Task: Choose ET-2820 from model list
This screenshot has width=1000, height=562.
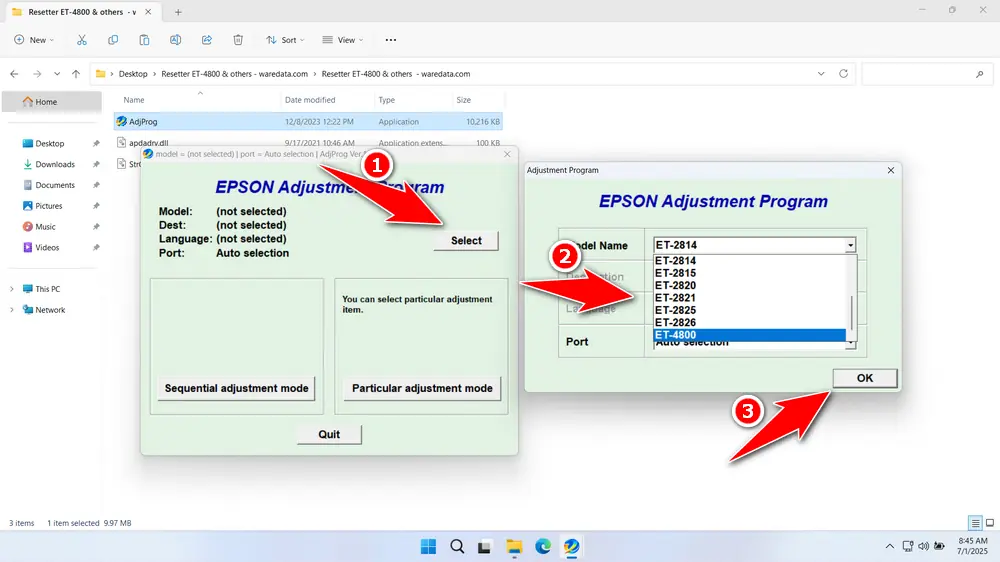Action: coord(749,285)
